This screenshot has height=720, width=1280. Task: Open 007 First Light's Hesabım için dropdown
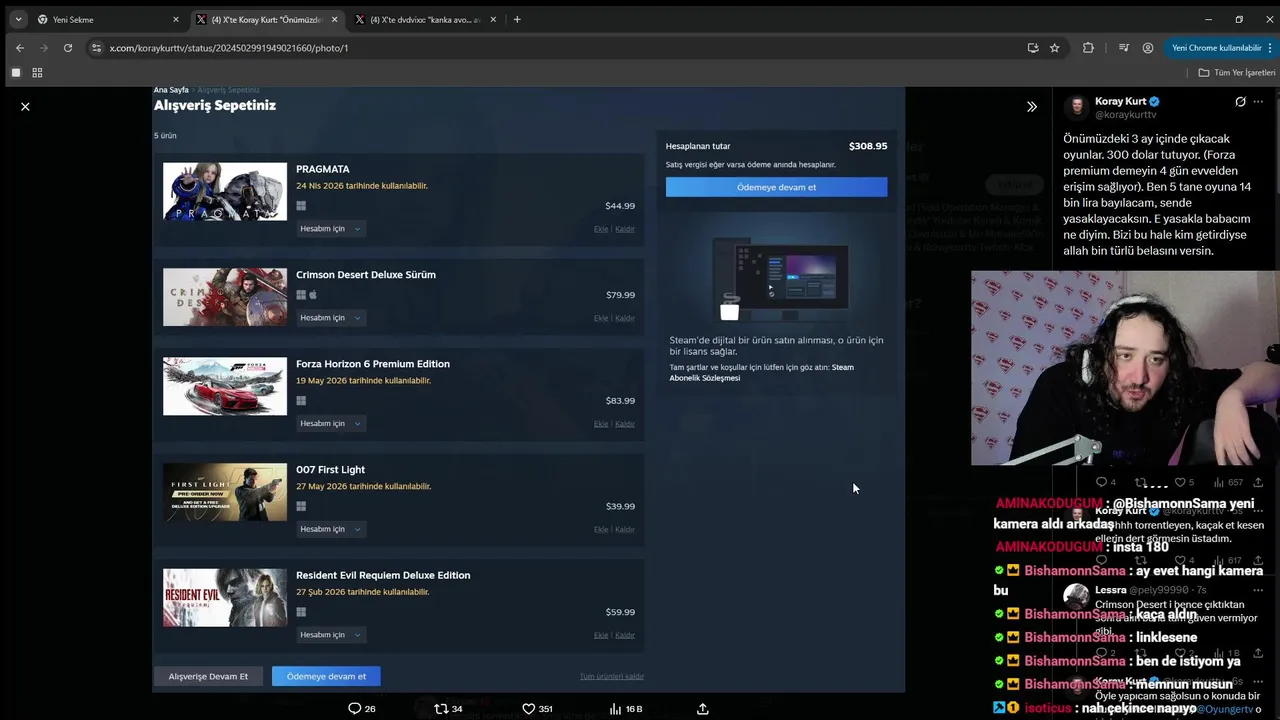[330, 529]
